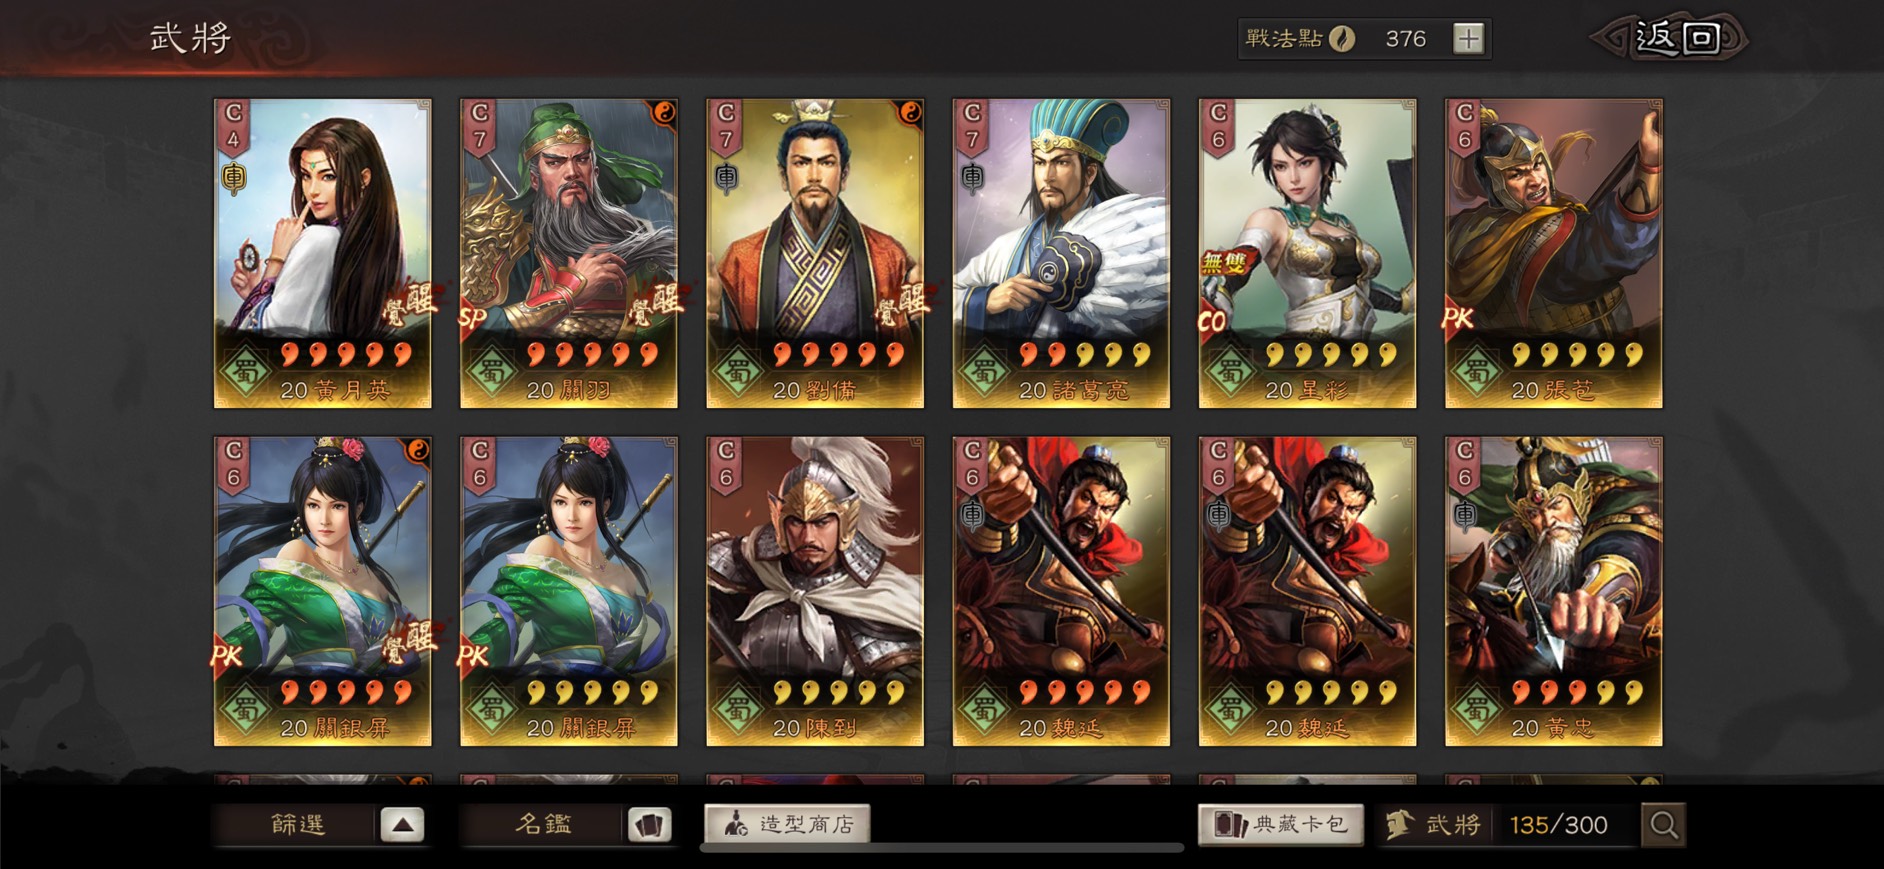Tap the 蜀 faction emblem on 陳到 card
This screenshot has width=1884, height=869.
coord(737,710)
